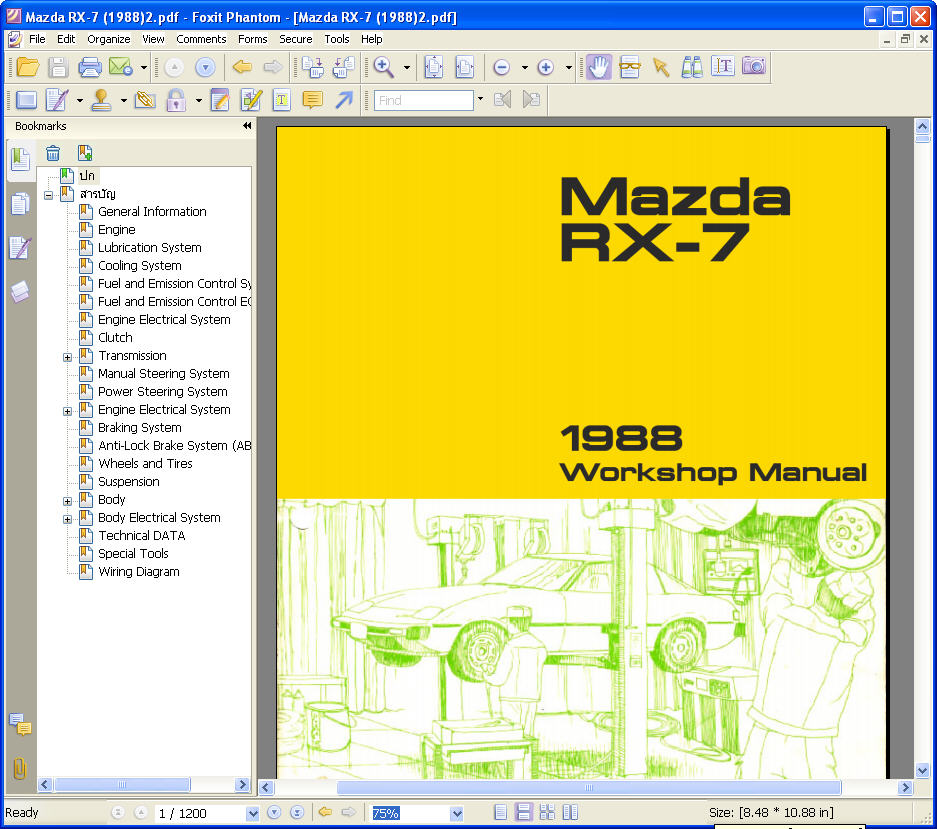Click the zoom 75% field
Image resolution: width=937 pixels, height=829 pixels.
[x=409, y=813]
